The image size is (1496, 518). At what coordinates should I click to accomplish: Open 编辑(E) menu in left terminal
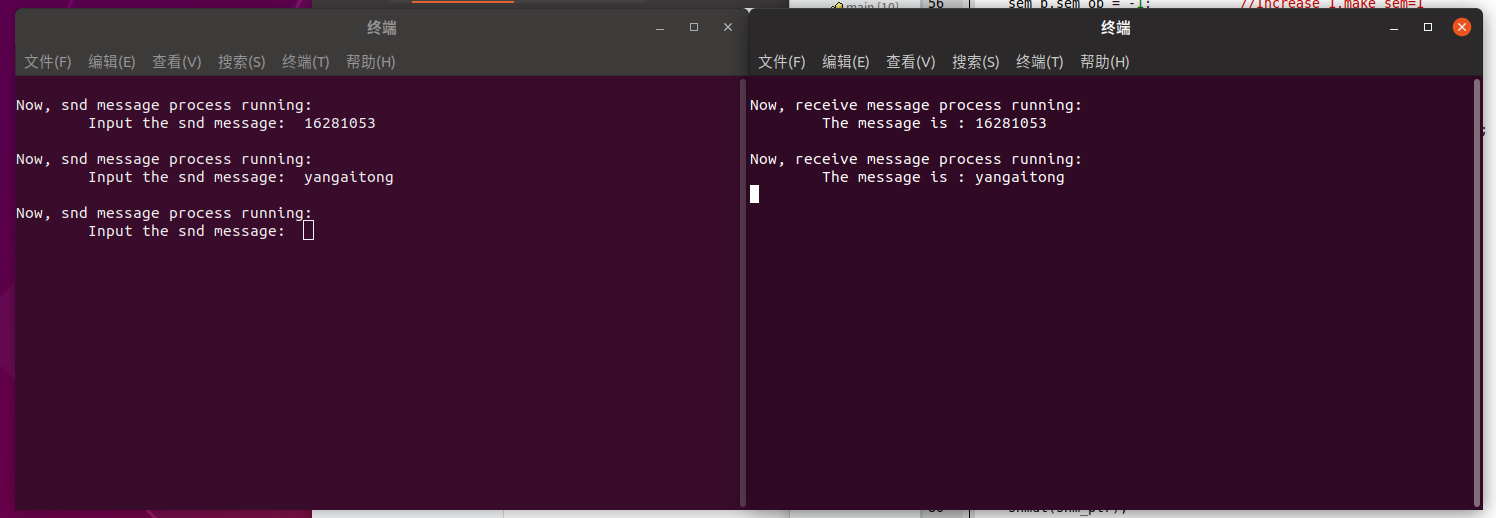(x=112, y=62)
